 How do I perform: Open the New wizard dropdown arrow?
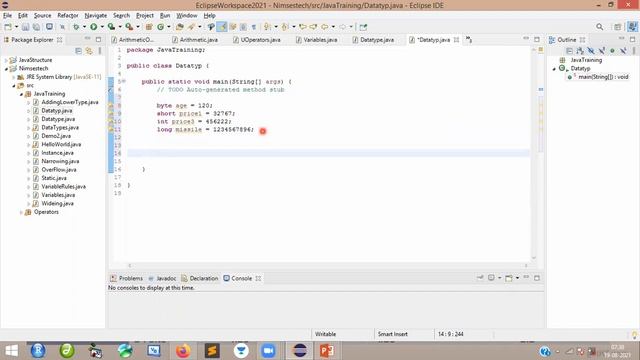point(16,27)
